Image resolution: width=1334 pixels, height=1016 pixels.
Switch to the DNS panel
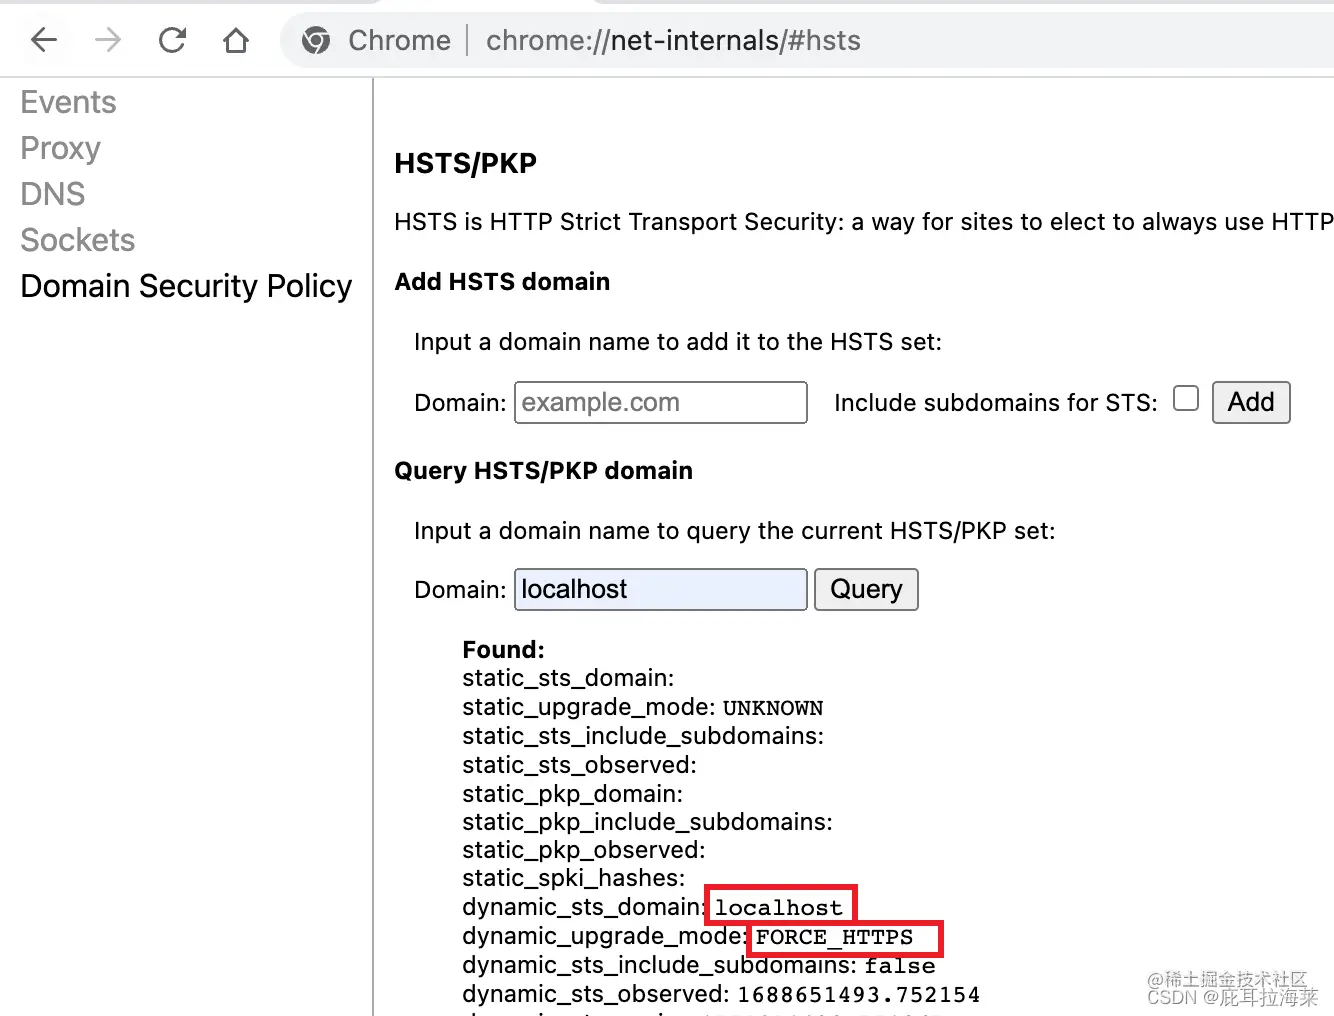[52, 194]
